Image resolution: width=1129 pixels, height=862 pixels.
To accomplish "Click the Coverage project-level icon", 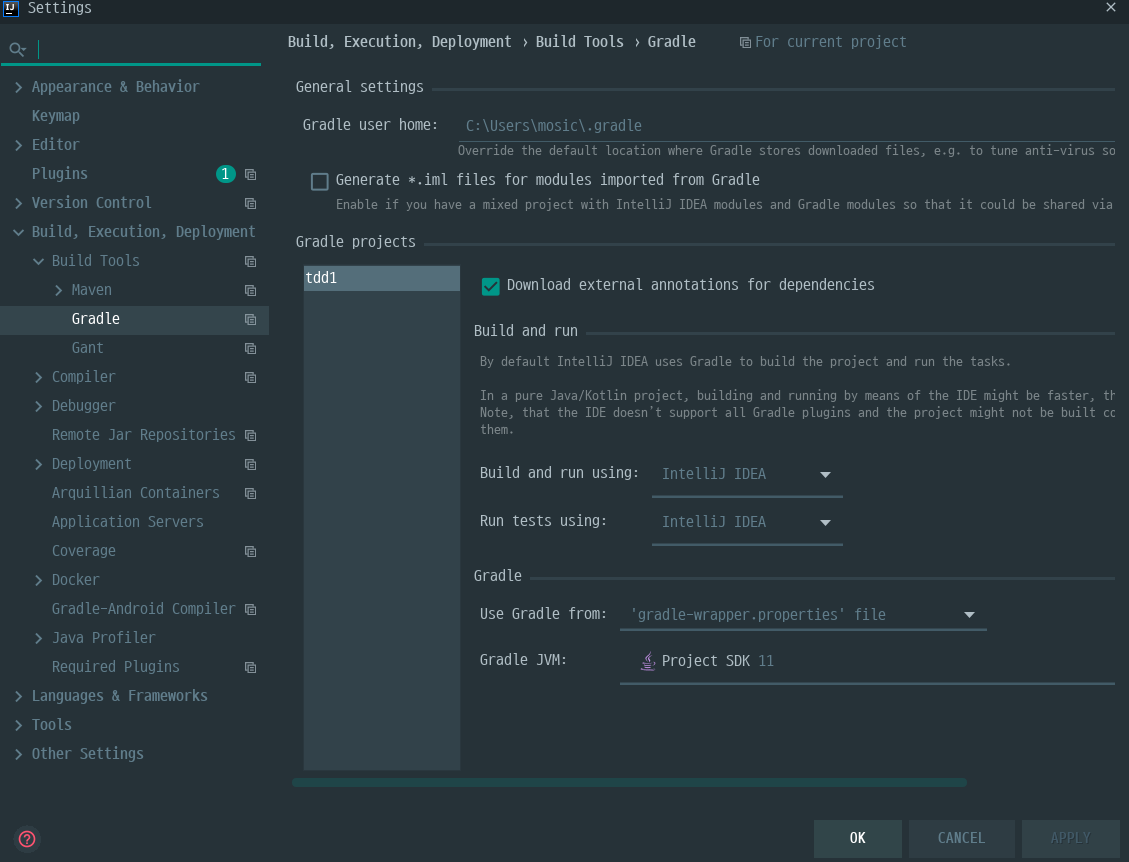I will click(x=251, y=552).
